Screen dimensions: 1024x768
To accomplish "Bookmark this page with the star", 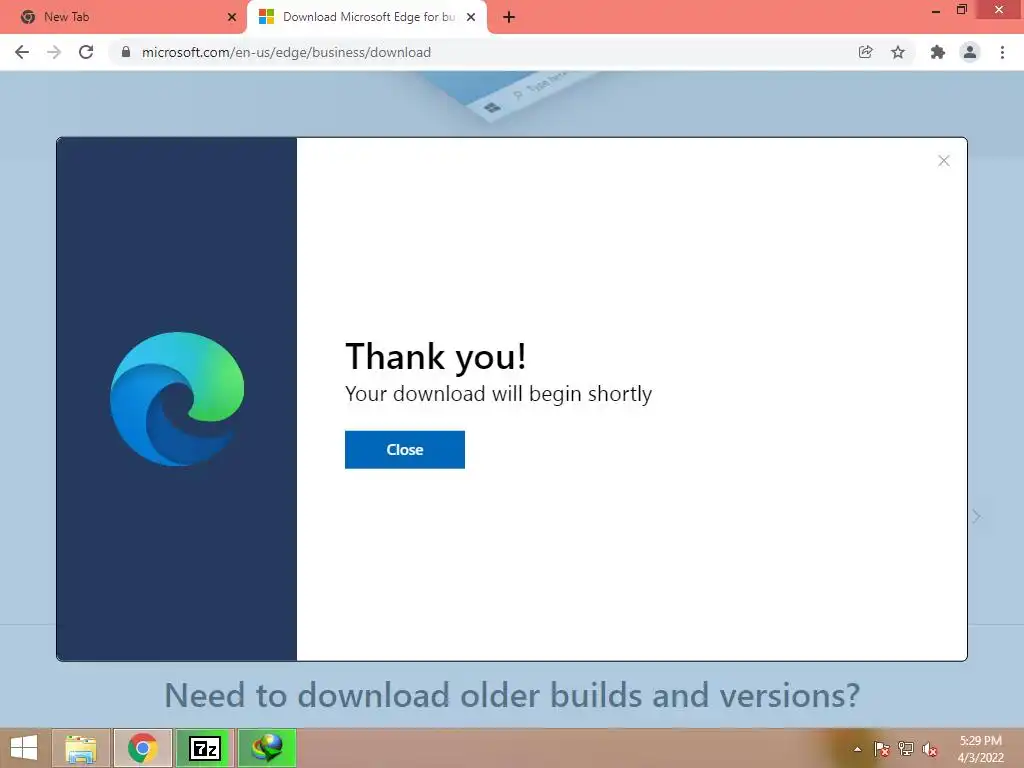I will pyautogui.click(x=898, y=52).
